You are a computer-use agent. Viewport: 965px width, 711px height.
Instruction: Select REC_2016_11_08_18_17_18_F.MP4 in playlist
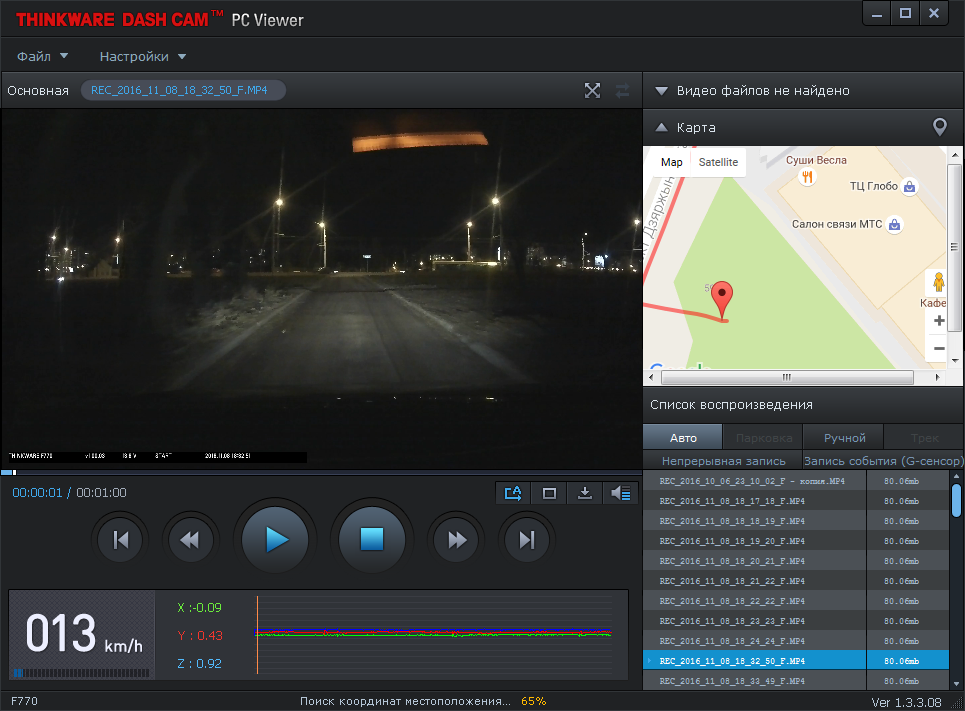[795, 501]
